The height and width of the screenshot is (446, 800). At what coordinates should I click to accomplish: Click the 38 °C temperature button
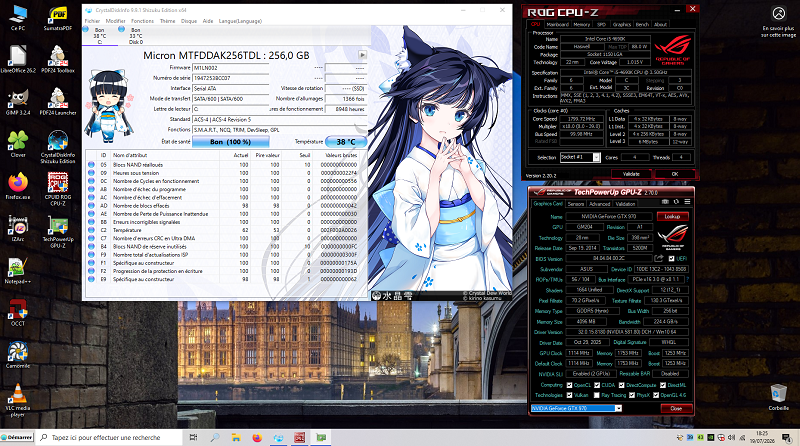point(345,142)
